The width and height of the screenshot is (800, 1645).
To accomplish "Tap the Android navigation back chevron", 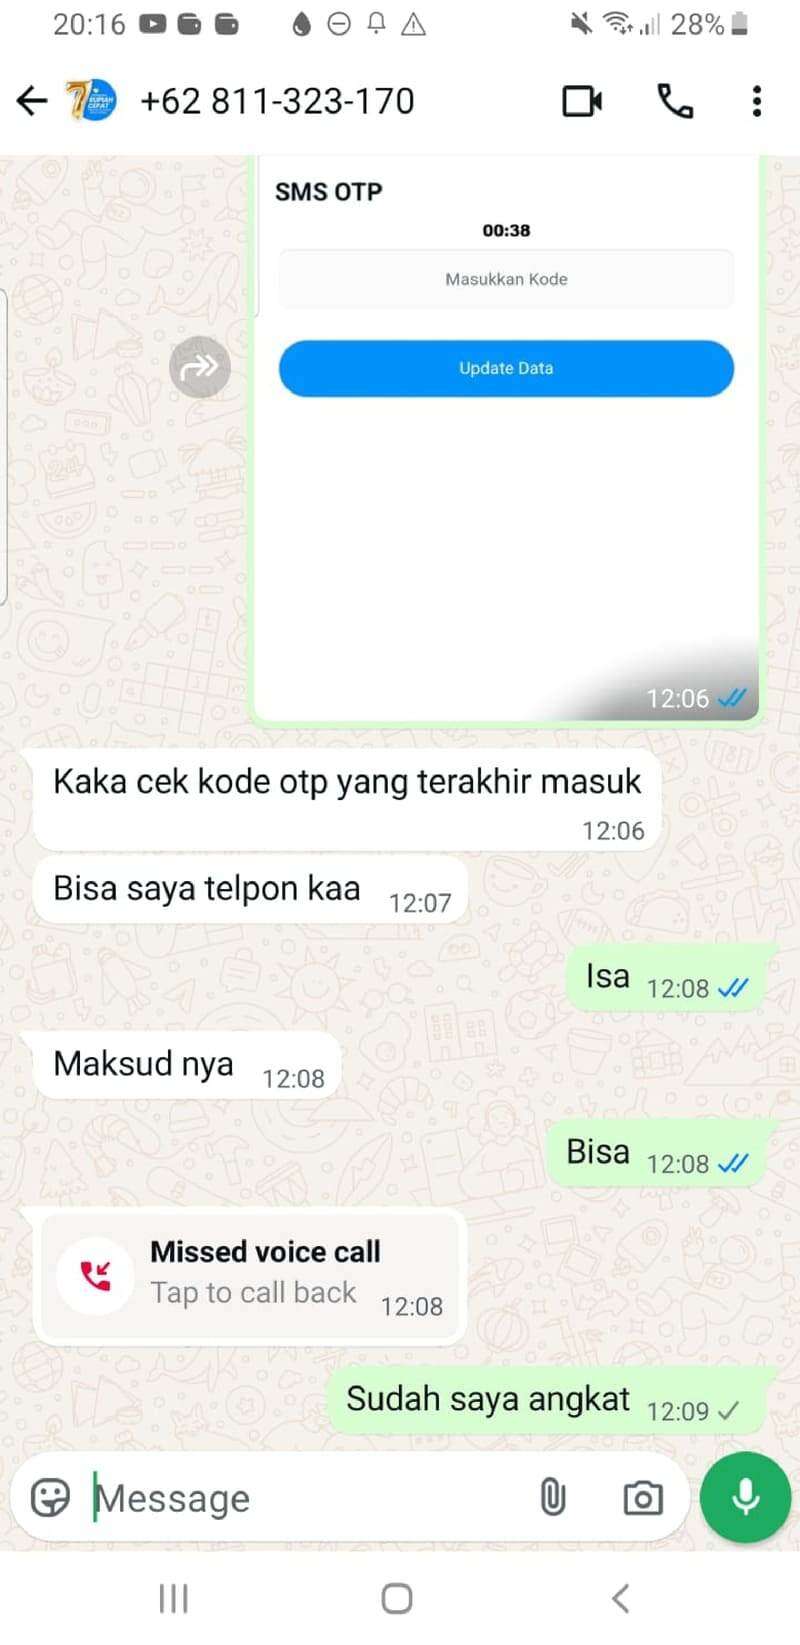I will coord(620,1598).
